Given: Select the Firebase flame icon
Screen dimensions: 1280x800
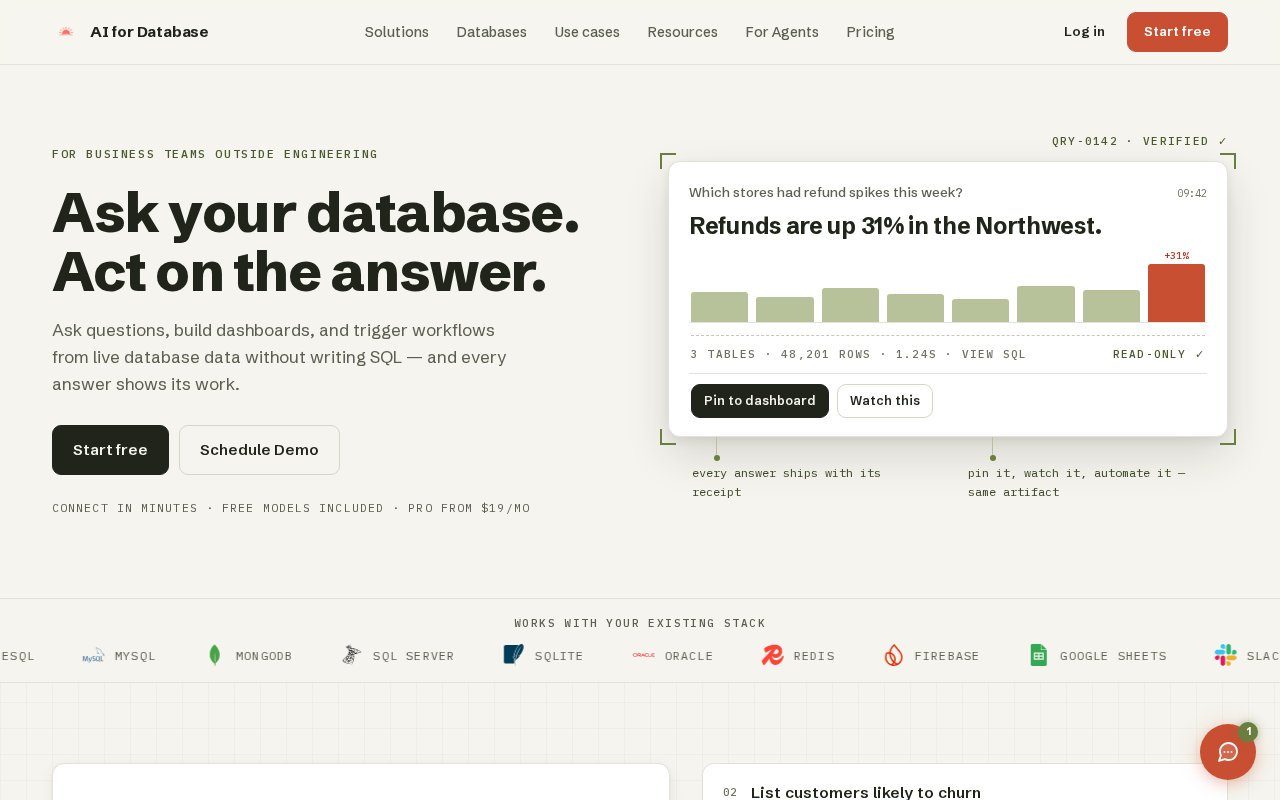Looking at the screenshot, I should 894,656.
